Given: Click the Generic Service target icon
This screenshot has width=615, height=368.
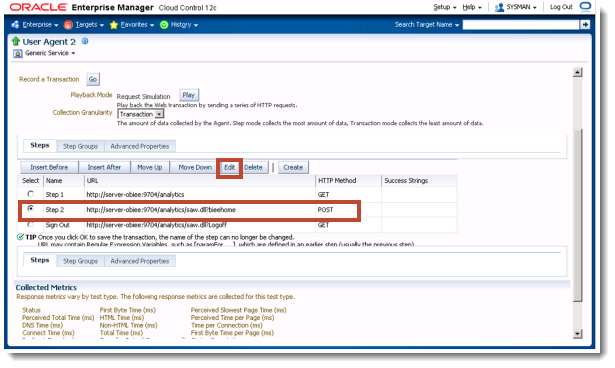Looking at the screenshot, I should click(18, 53).
